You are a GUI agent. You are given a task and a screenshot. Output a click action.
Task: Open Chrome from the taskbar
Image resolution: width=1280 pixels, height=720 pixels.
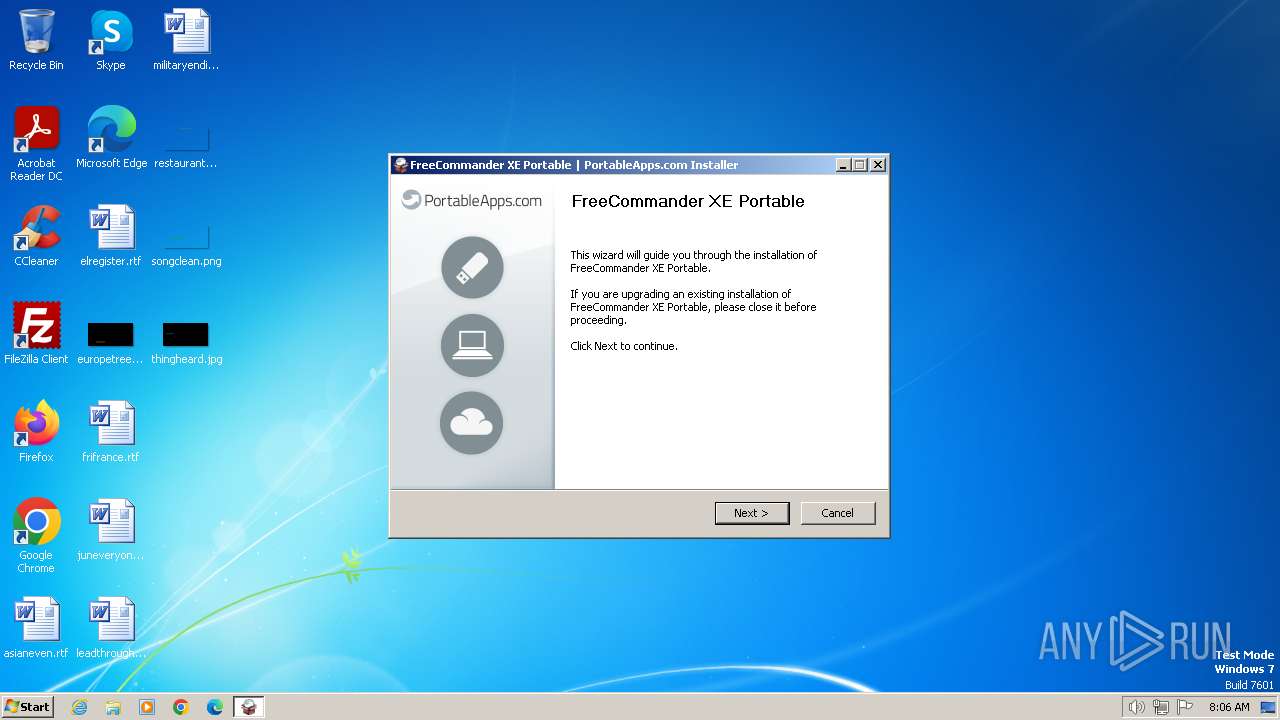(181, 707)
